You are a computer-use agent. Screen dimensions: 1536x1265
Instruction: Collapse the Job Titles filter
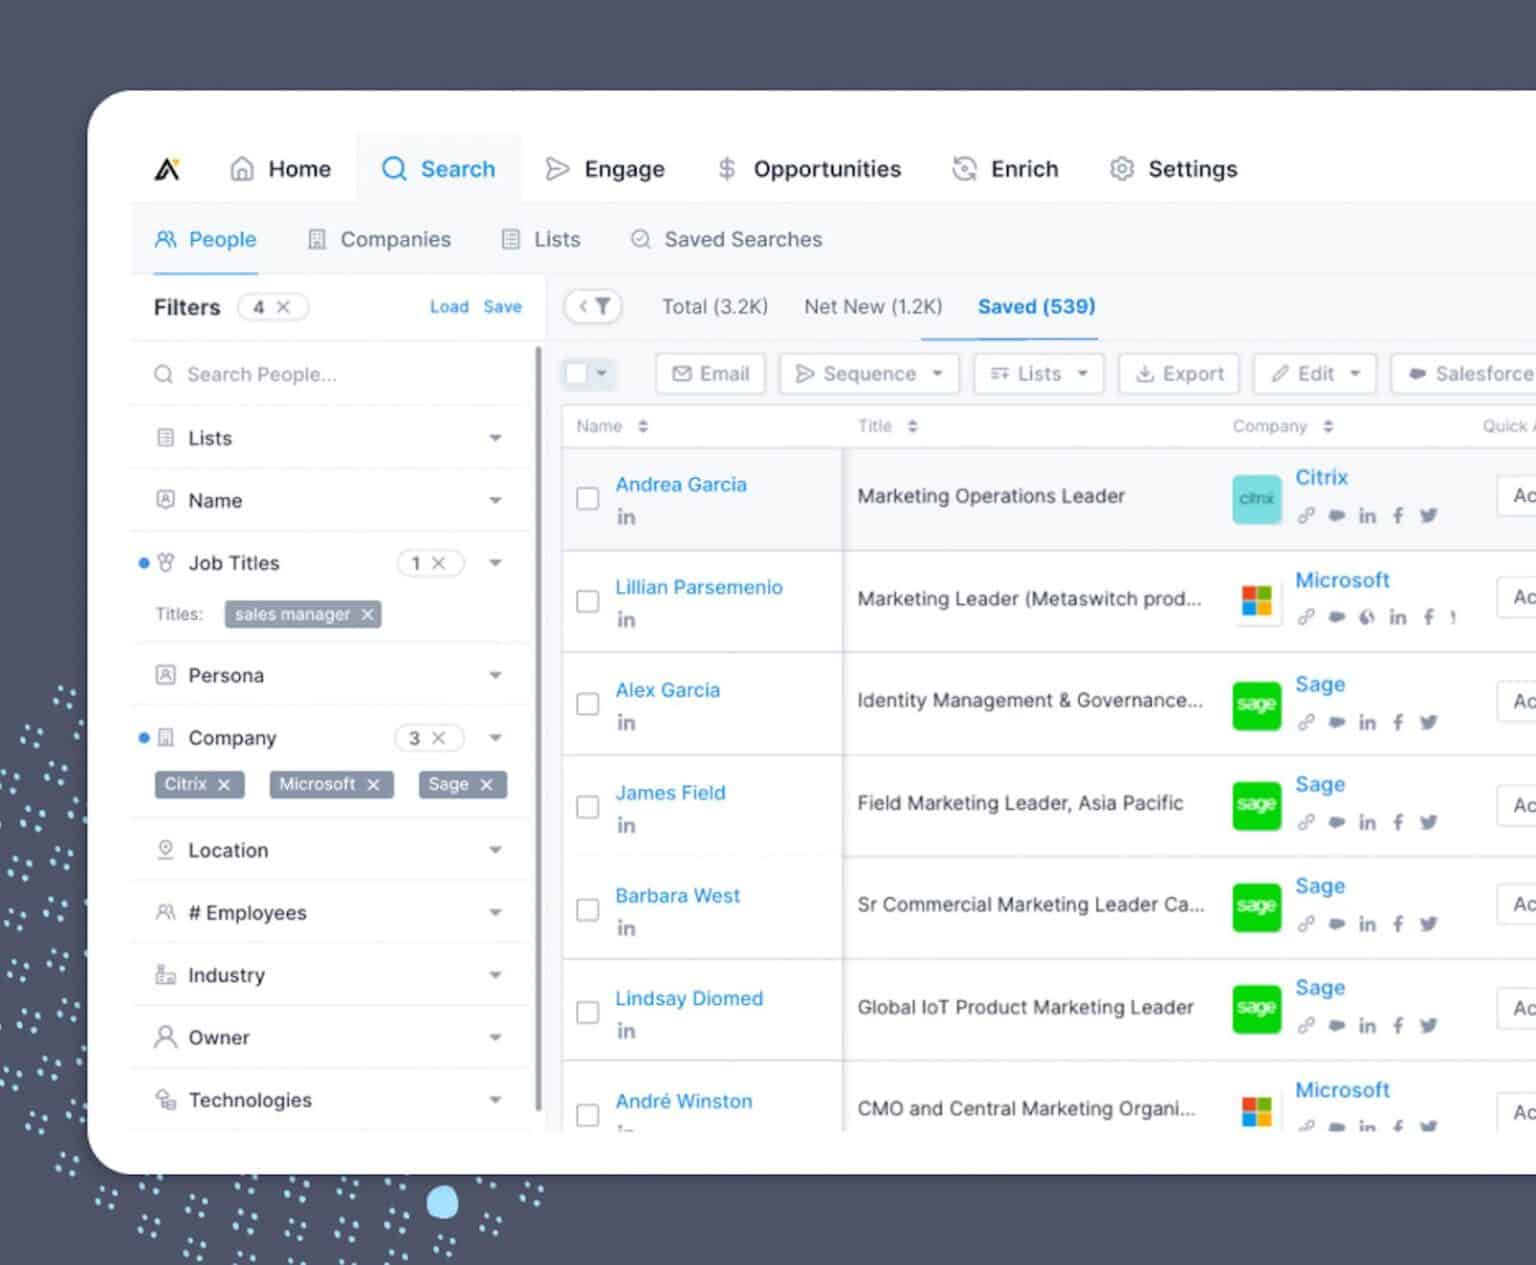pos(495,563)
